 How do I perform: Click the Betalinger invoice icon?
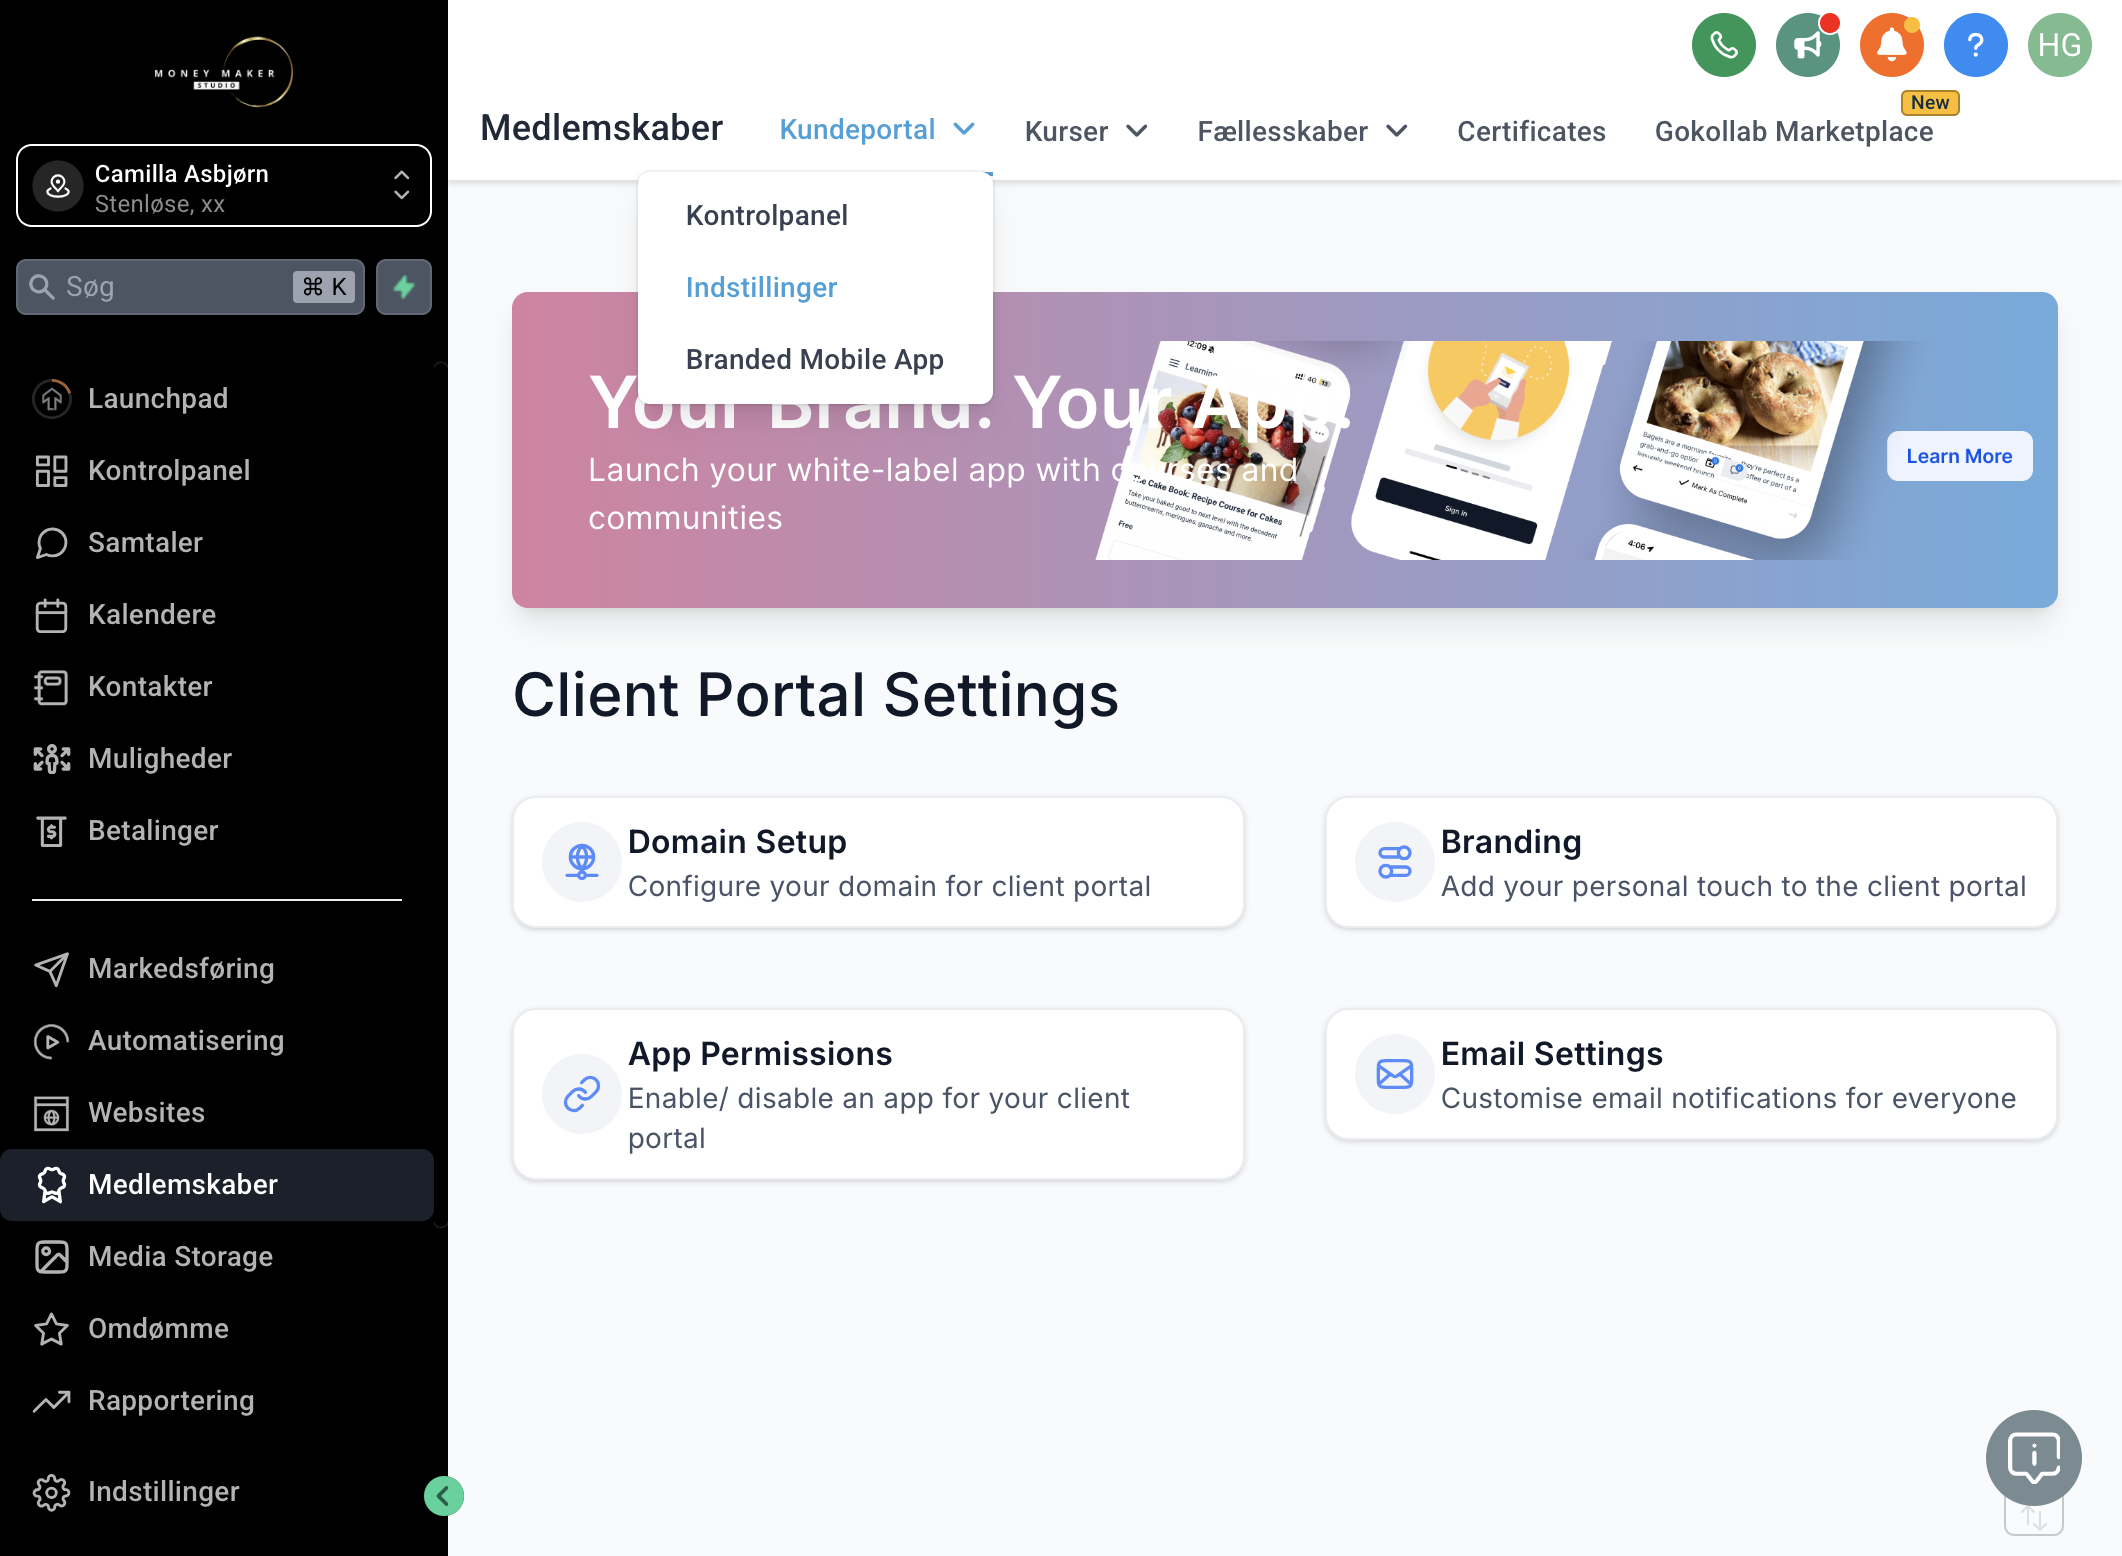point(52,831)
